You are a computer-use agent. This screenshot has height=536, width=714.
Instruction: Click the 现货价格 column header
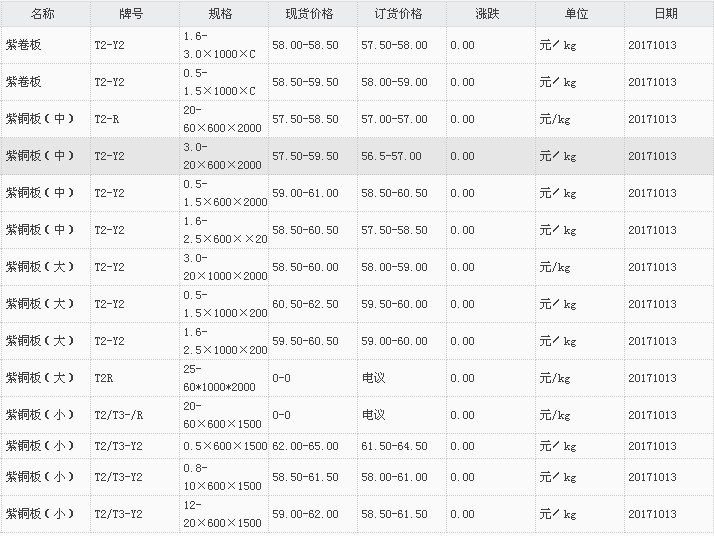[x=310, y=14]
